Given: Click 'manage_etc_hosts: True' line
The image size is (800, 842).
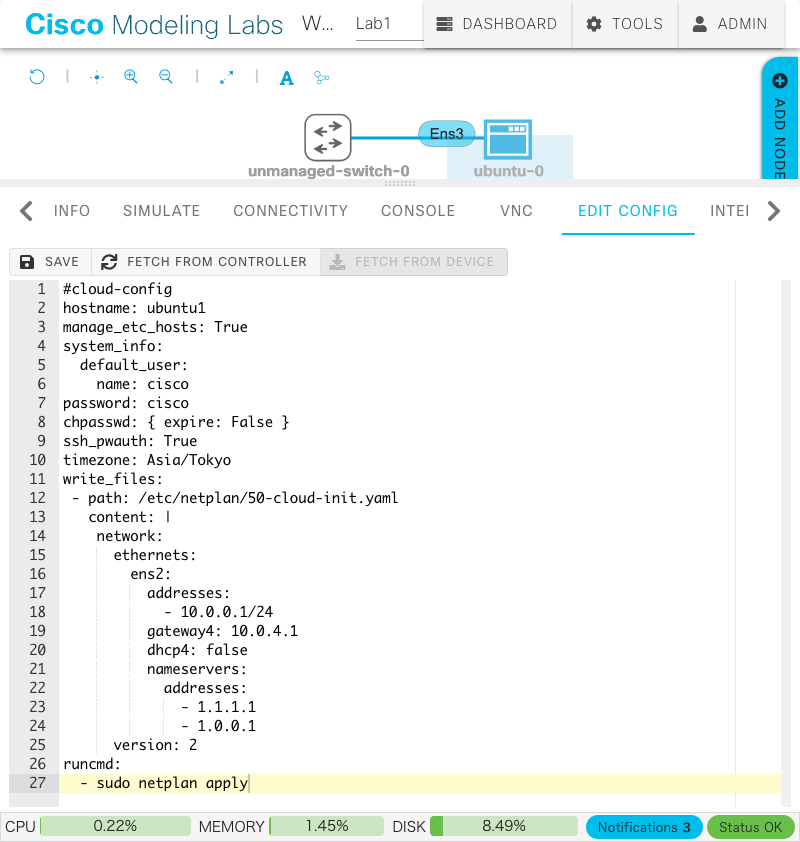Looking at the screenshot, I should click(155, 327).
